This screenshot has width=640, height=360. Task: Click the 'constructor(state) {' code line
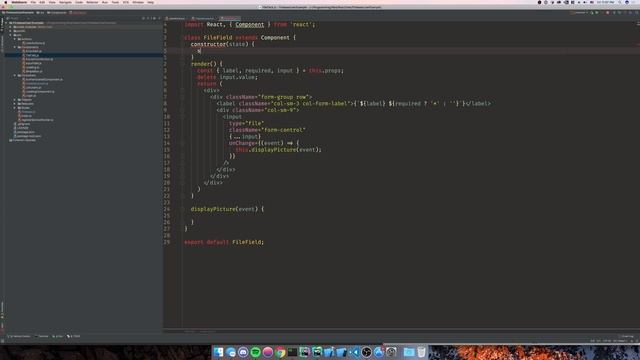pos(222,44)
